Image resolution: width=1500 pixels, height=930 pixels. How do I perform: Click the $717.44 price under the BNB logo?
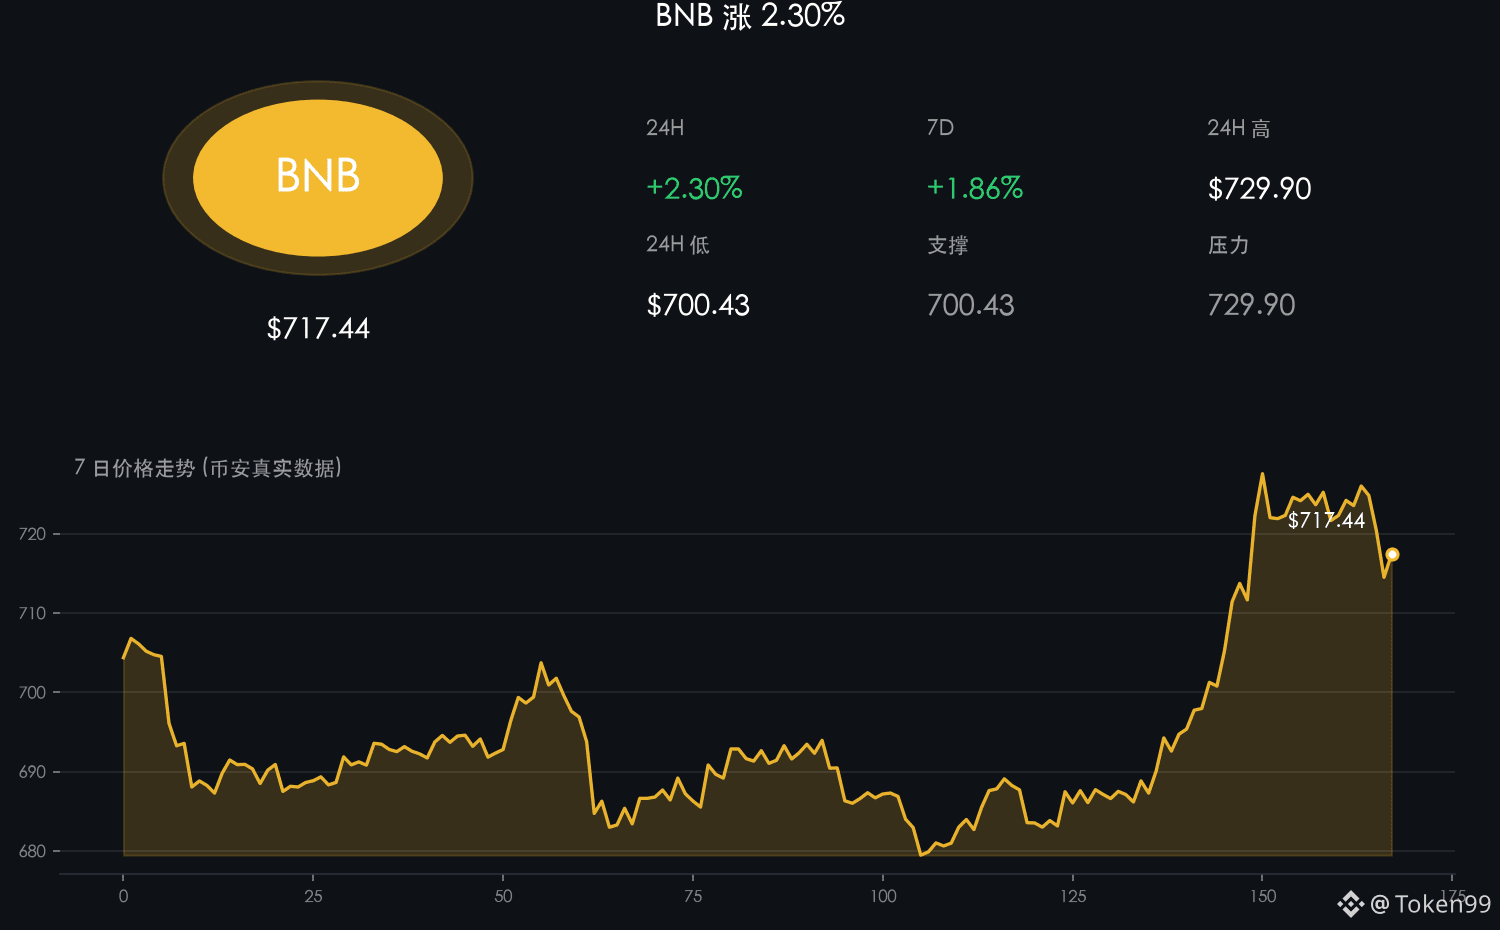tap(318, 328)
